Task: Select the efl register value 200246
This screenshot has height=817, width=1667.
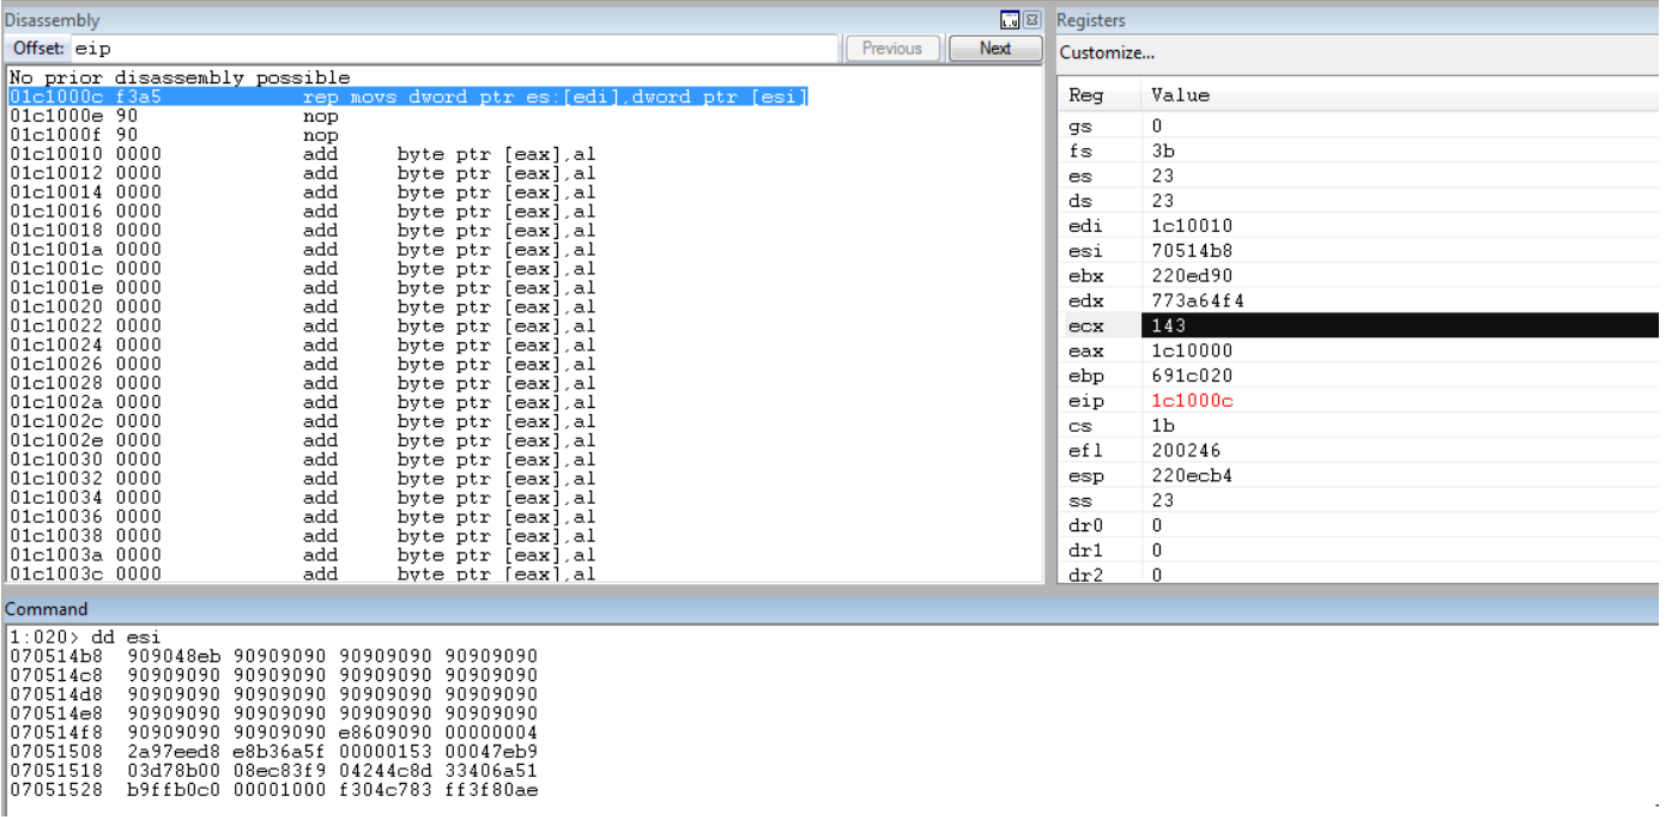Action: coord(1186,451)
